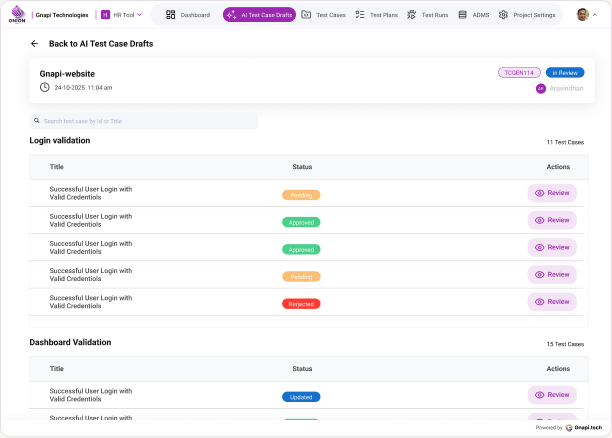Screen dimensions: 612x438
Task: Review the second Pending login test case
Action: click(552, 274)
